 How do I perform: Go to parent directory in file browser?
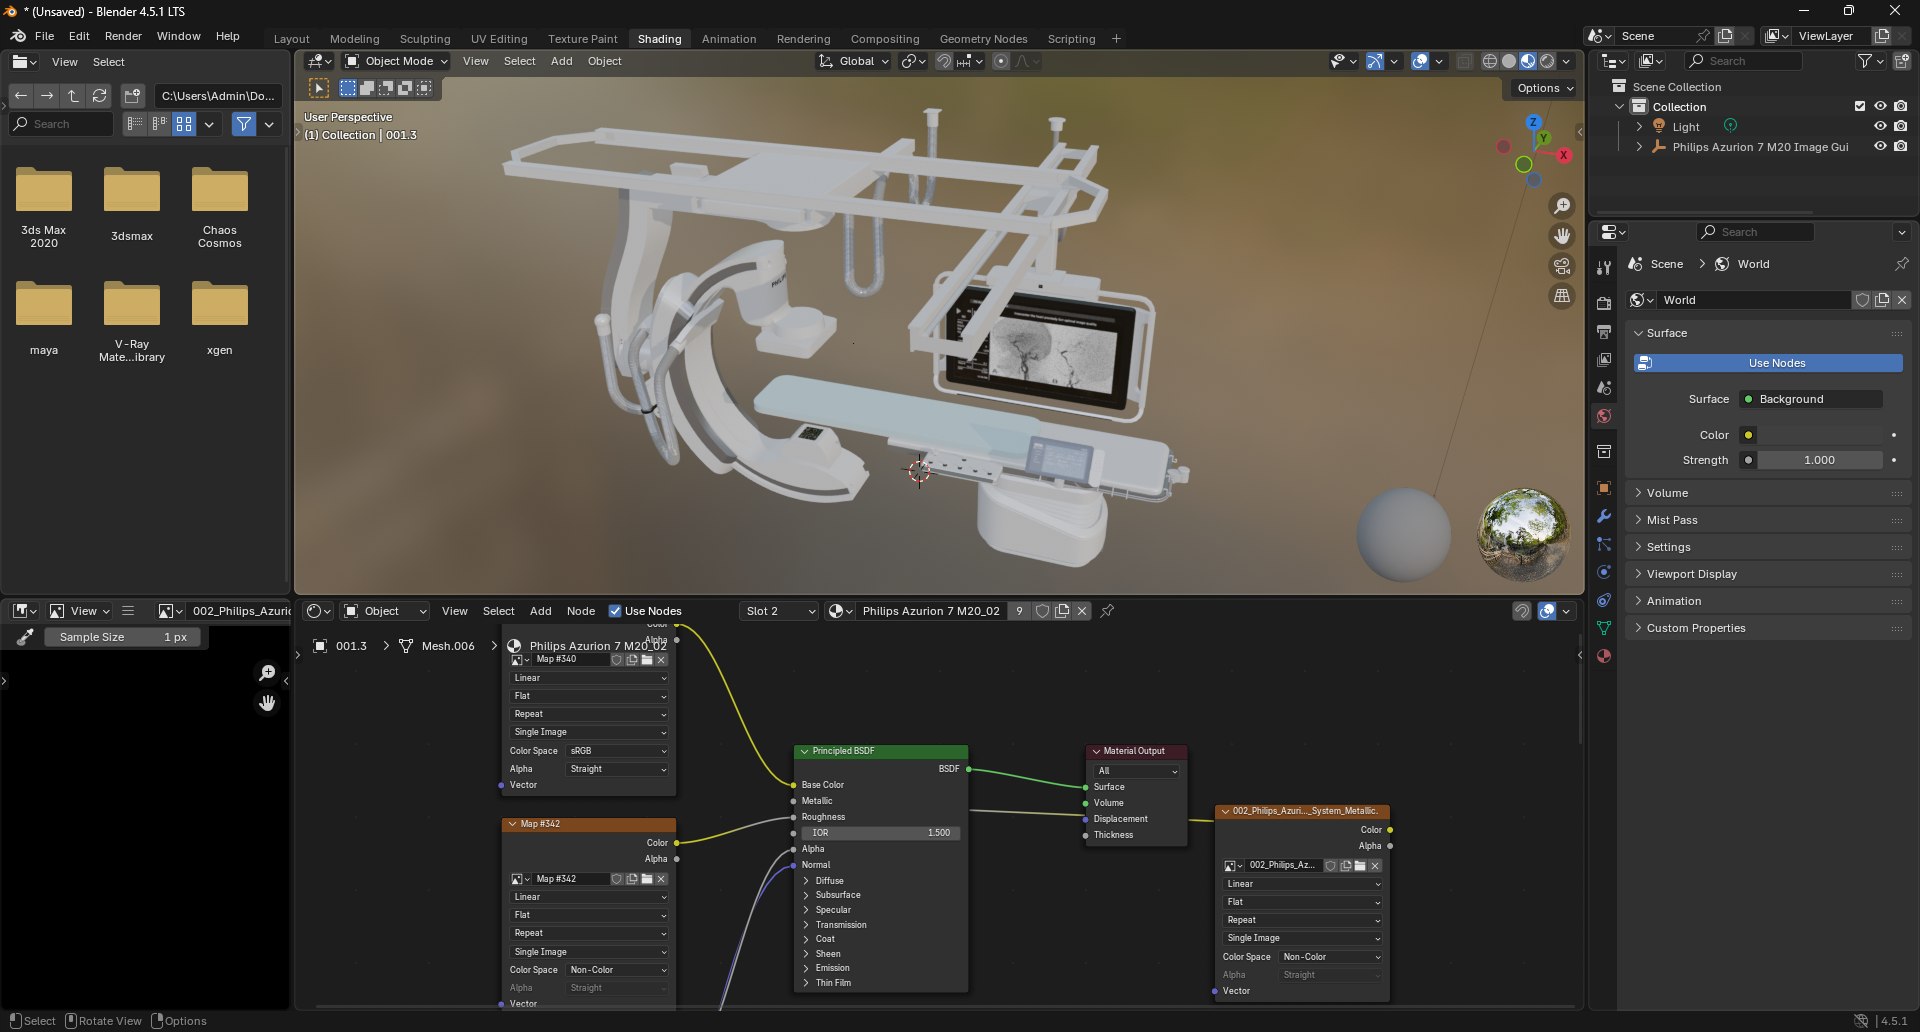73,96
